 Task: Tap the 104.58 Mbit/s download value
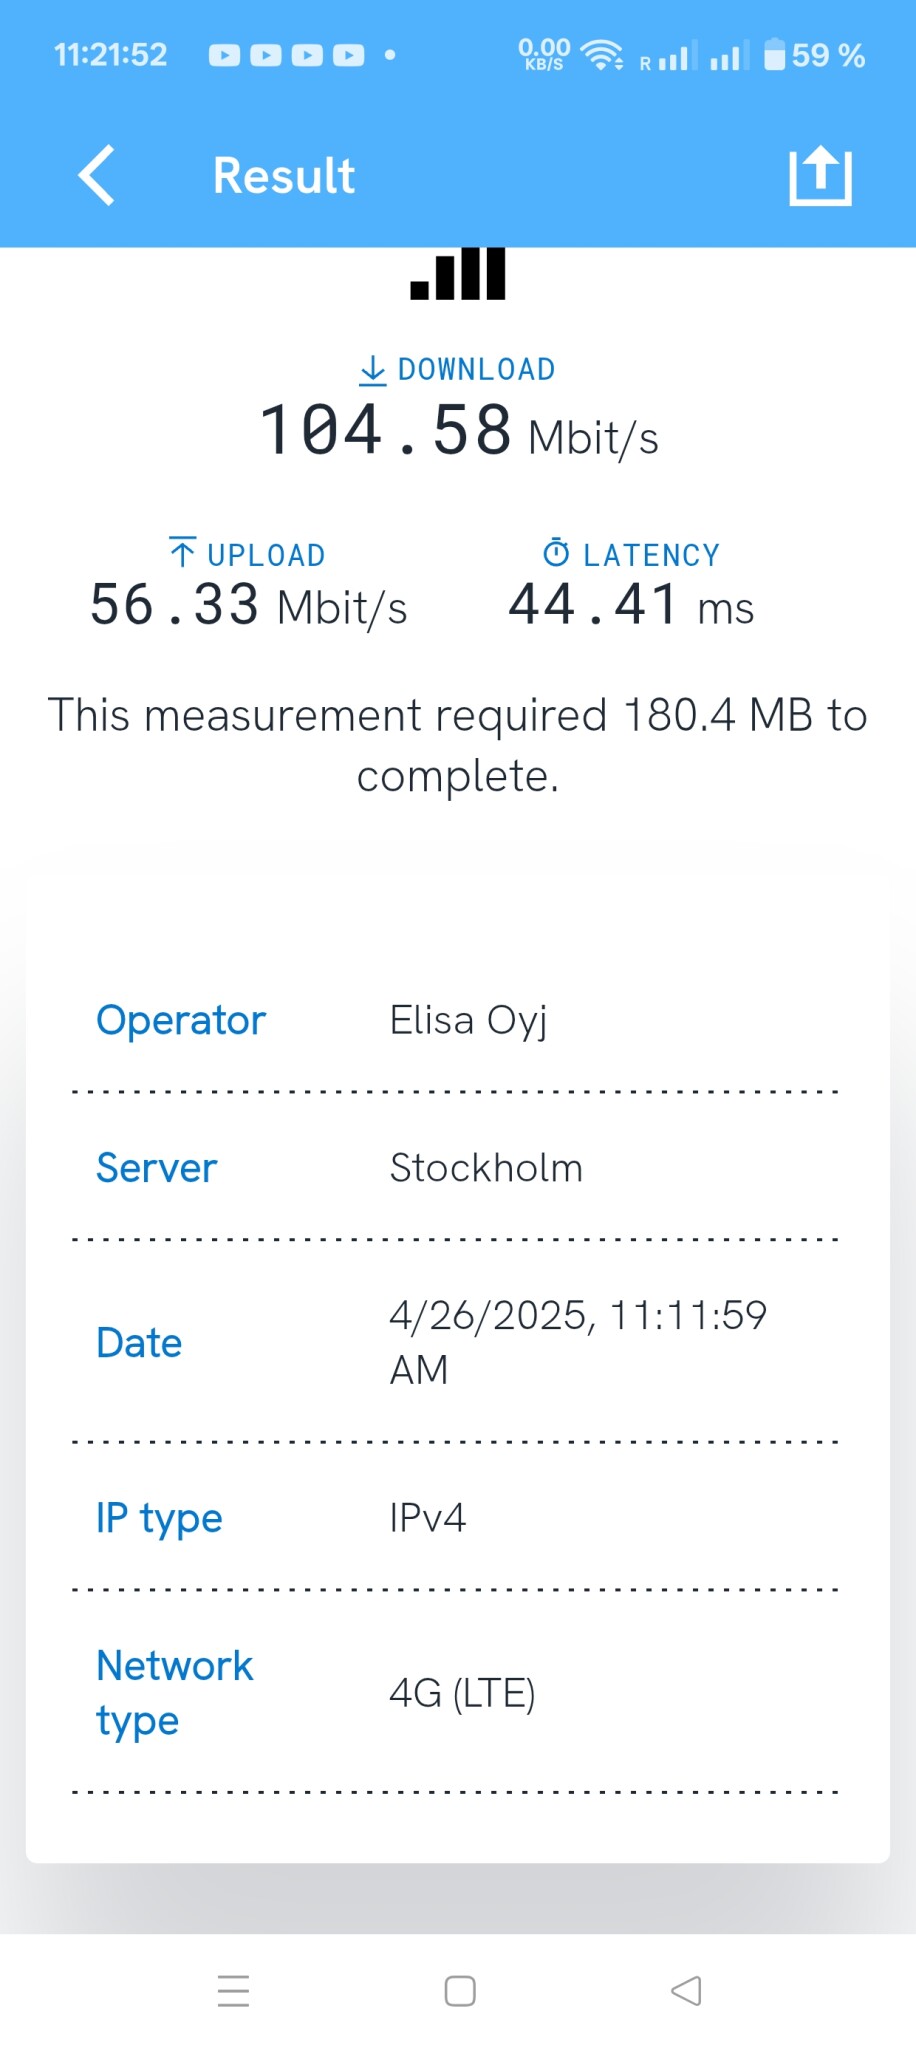coord(459,432)
